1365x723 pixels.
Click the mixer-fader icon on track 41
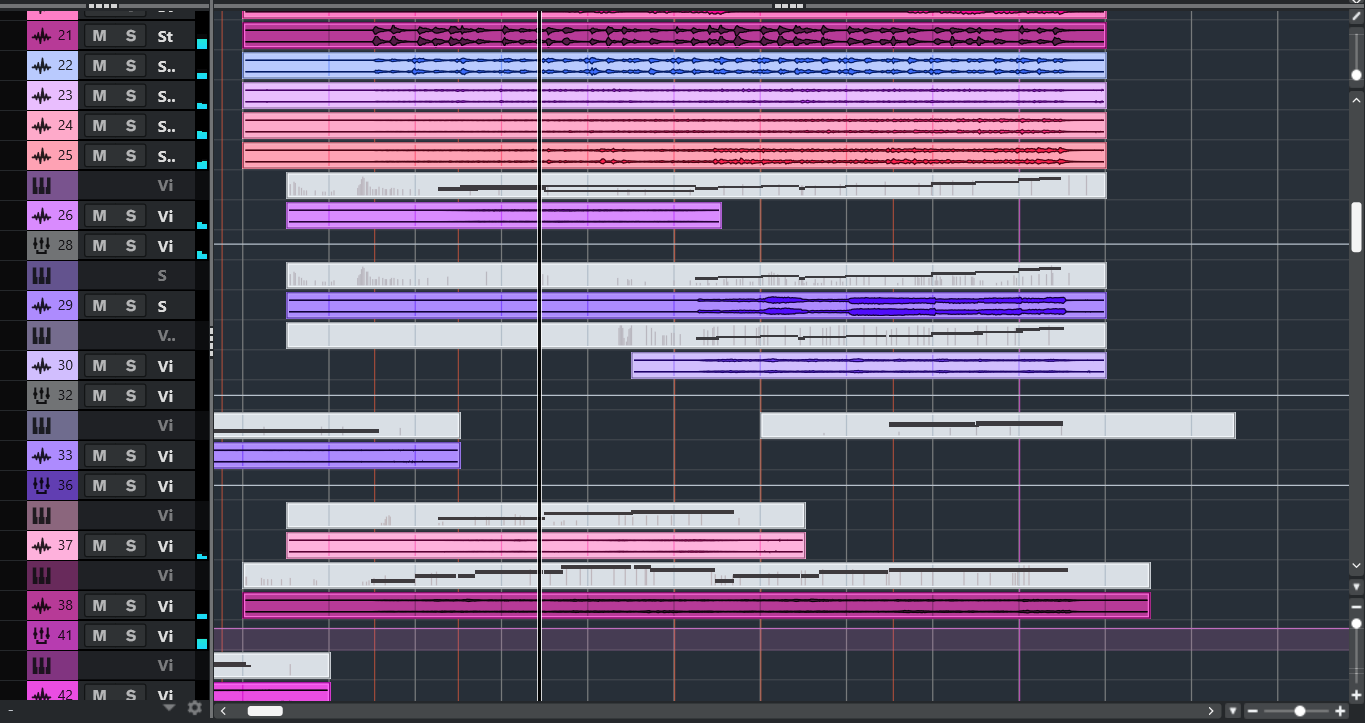pos(41,636)
